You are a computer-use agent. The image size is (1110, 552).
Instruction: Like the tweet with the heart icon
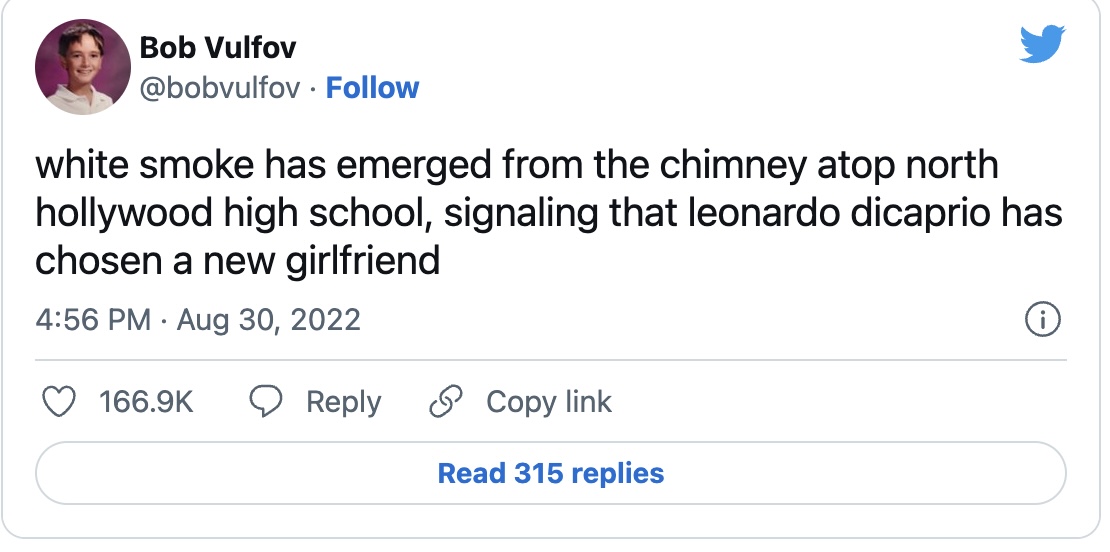tap(62, 402)
